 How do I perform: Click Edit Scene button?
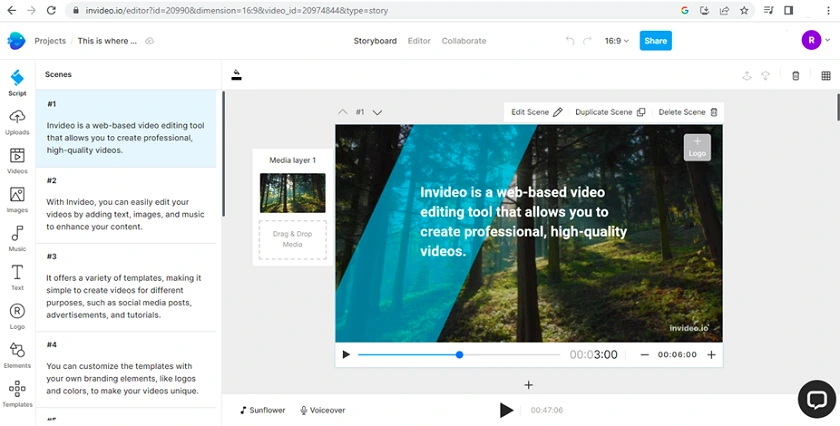pyautogui.click(x=536, y=112)
